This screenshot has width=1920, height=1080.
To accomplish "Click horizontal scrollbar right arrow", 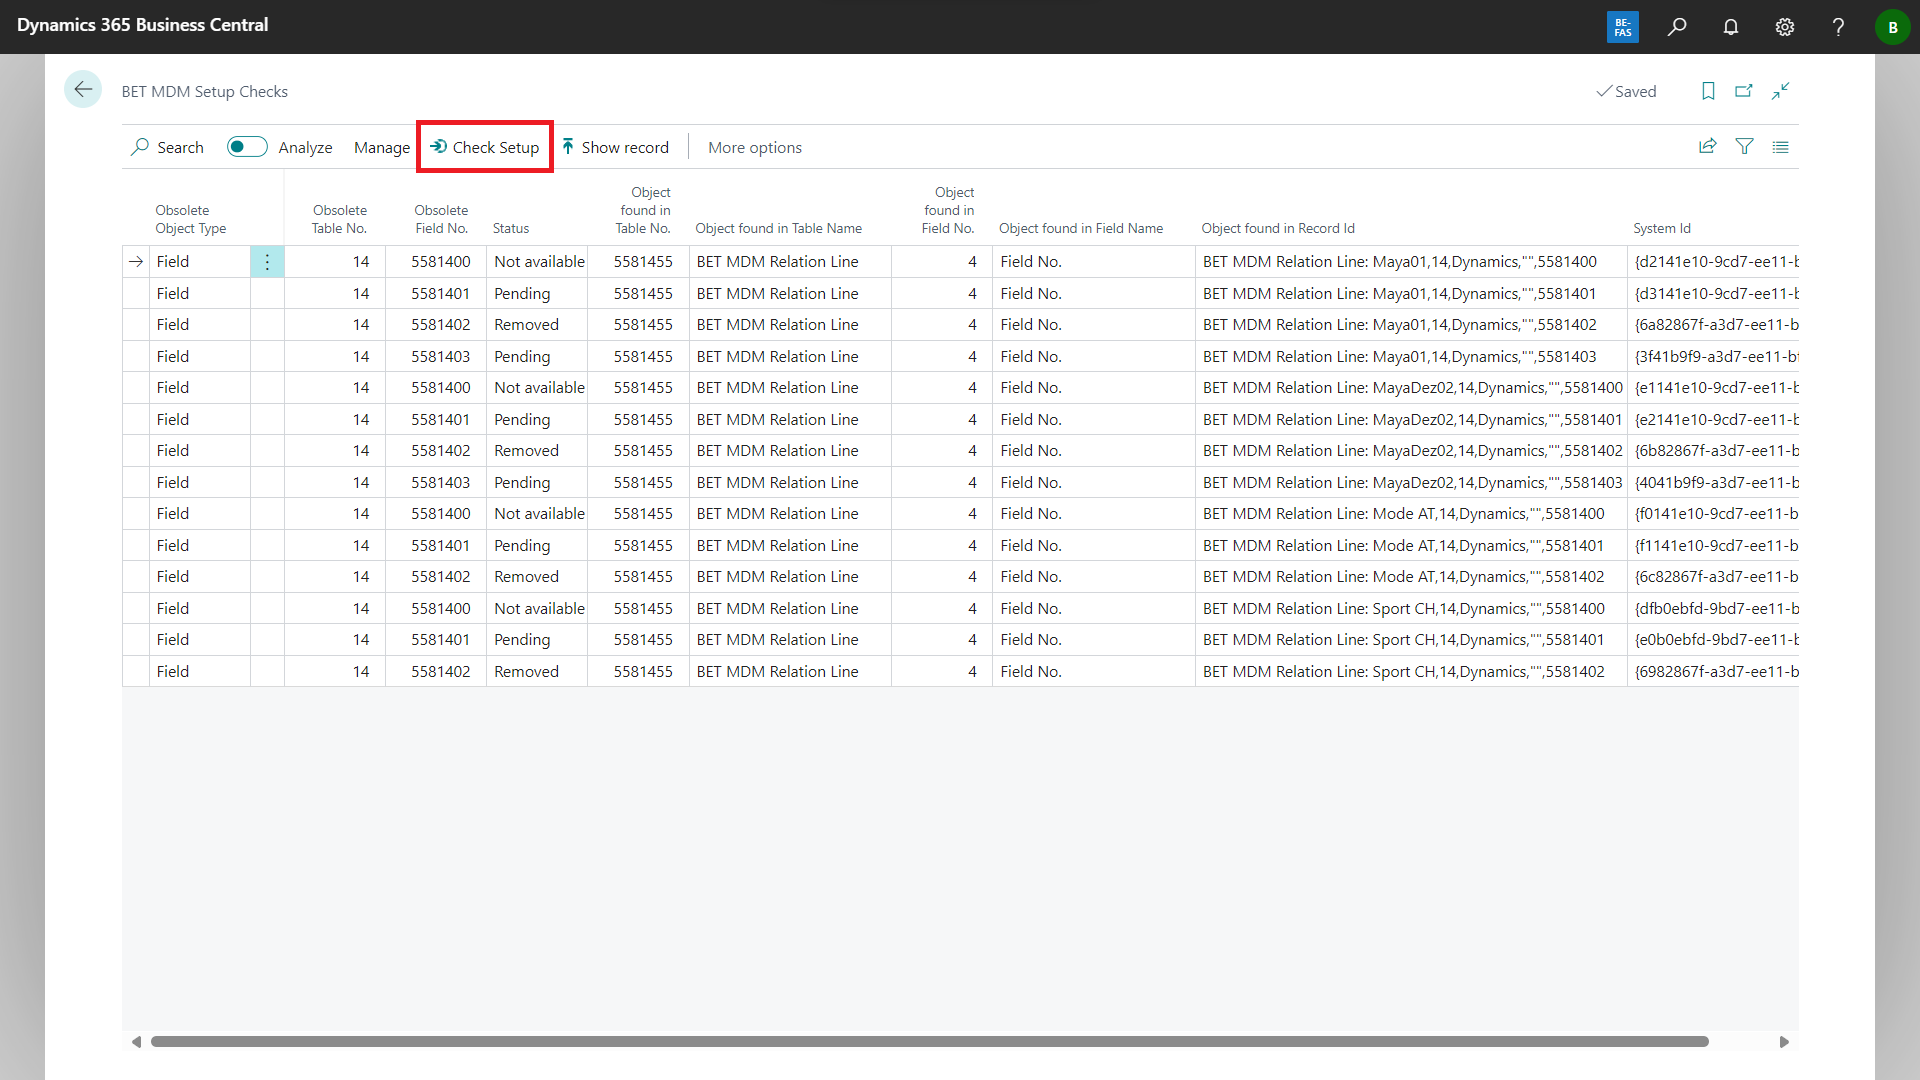I will click(x=1784, y=1042).
